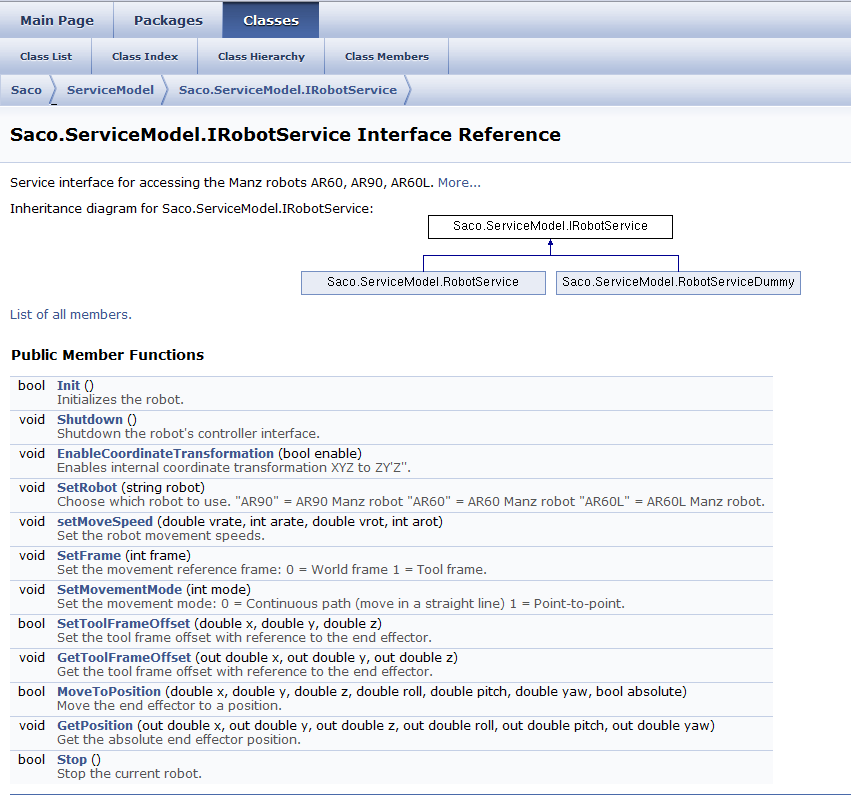The image size is (851, 798).
Task: Open the Class Hierarchy sub-tab
Action: click(x=261, y=56)
